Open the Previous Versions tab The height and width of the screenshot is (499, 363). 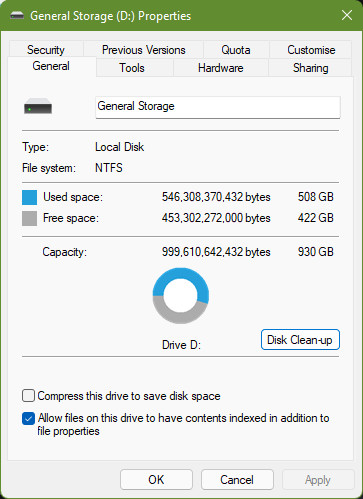click(x=144, y=50)
